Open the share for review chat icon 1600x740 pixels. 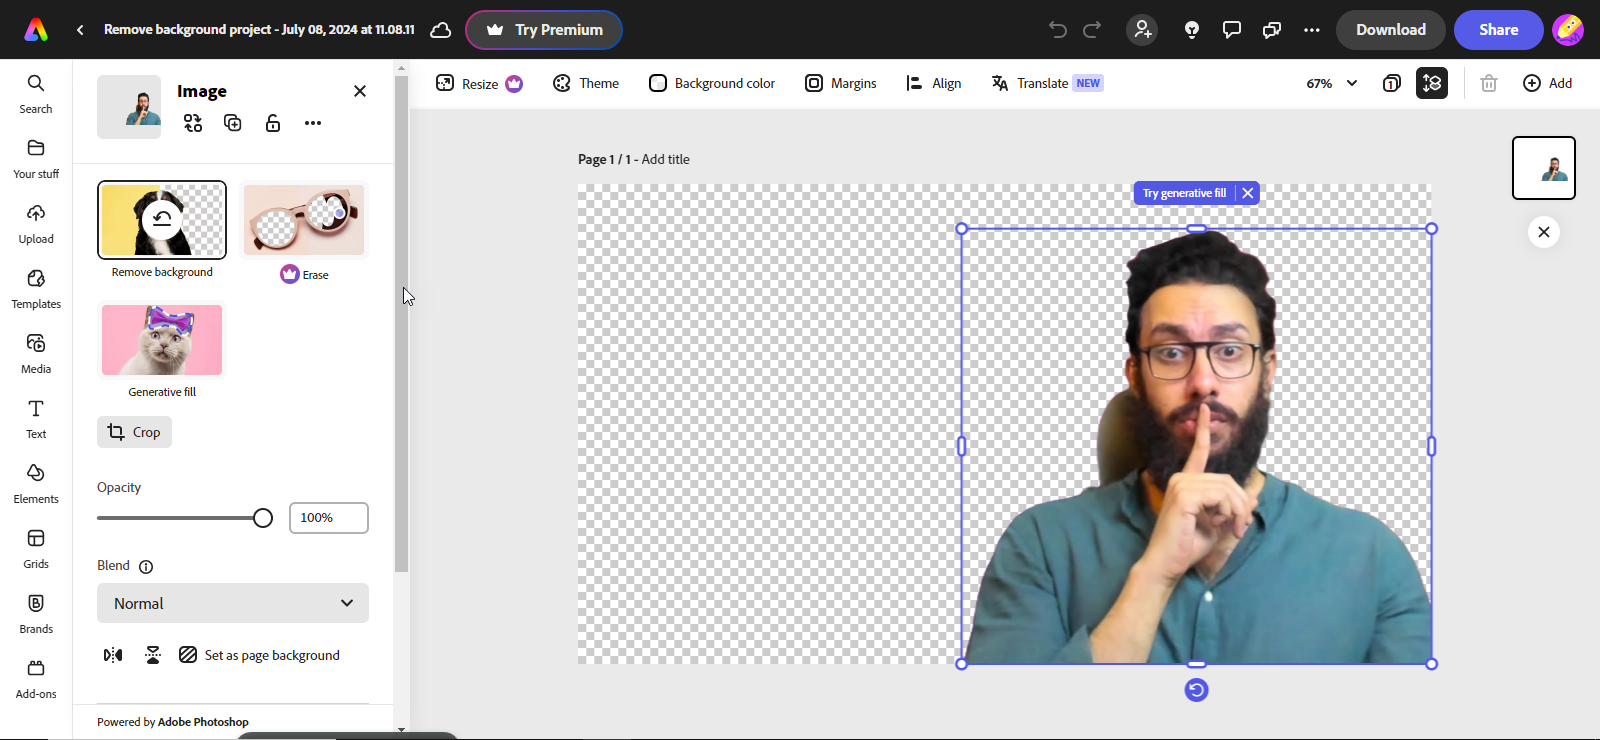pyautogui.click(x=1272, y=30)
